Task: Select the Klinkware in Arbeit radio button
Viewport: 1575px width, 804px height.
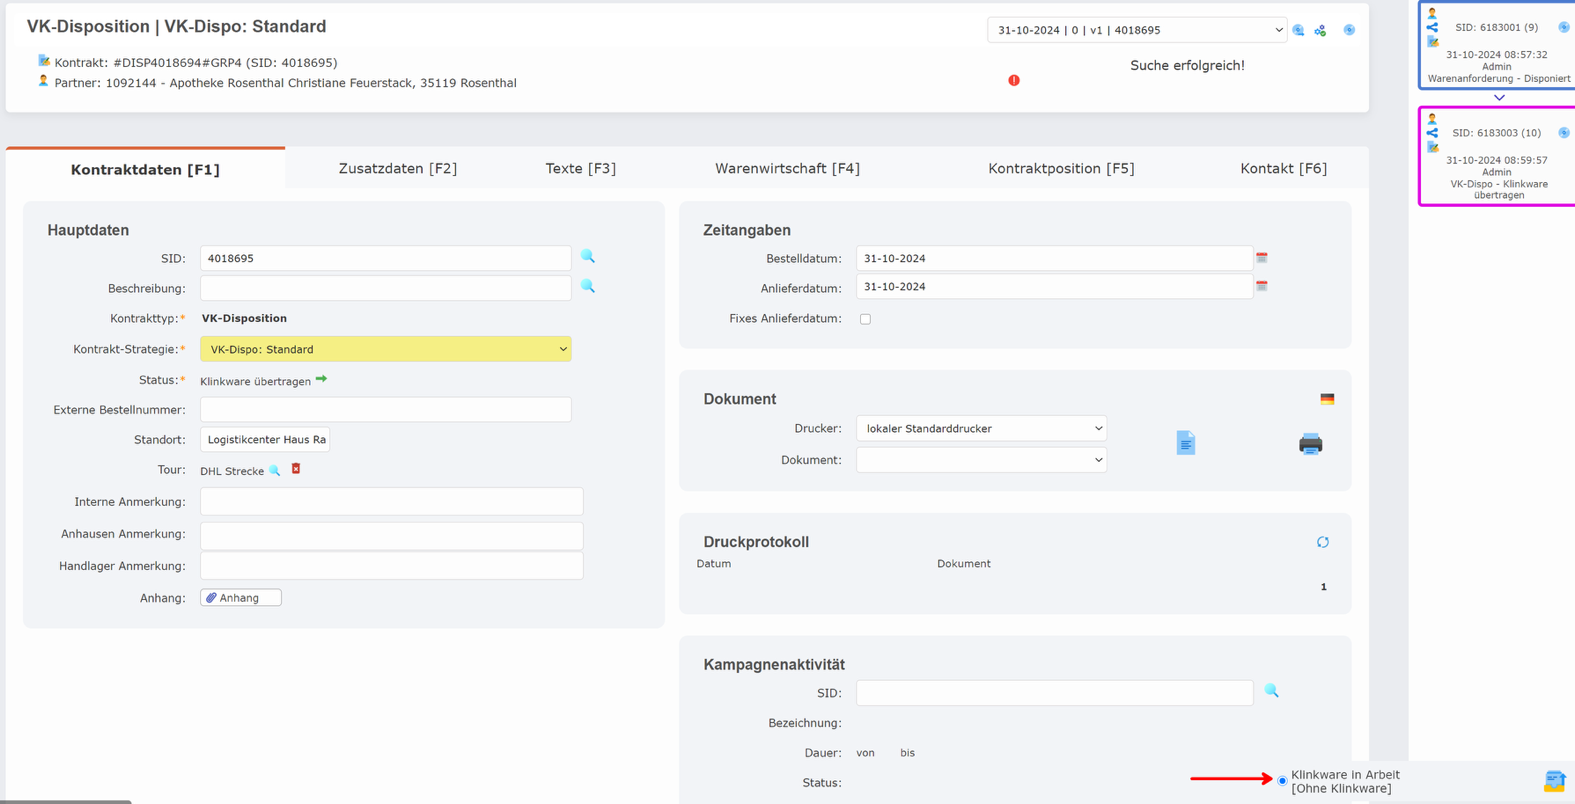Action: pos(1282,780)
